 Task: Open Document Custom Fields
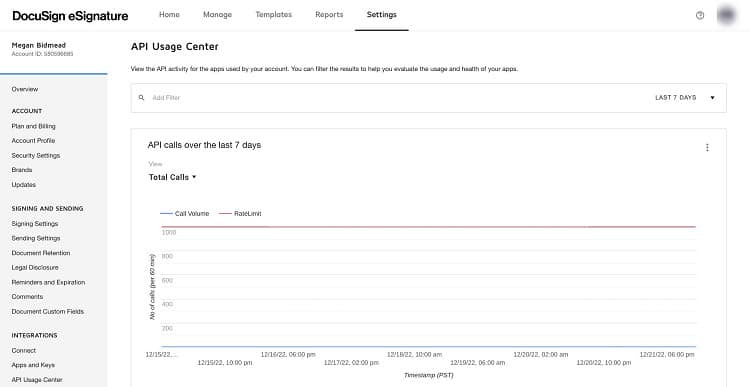48,311
